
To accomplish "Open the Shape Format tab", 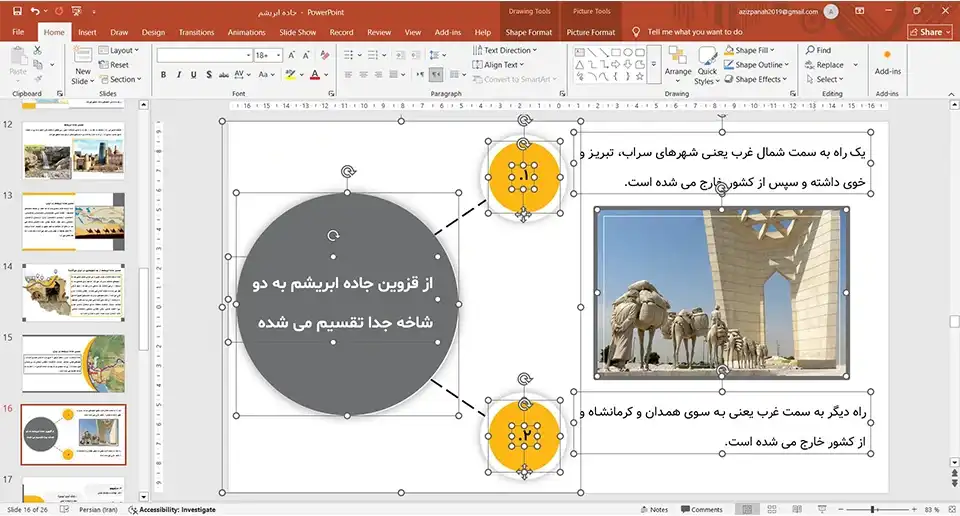I will (528, 32).
